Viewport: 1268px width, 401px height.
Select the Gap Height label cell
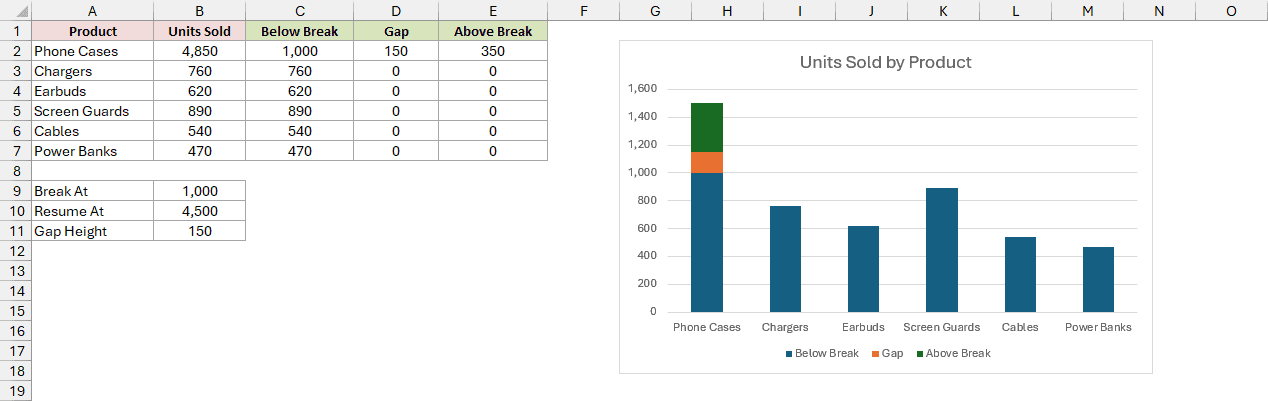(93, 231)
